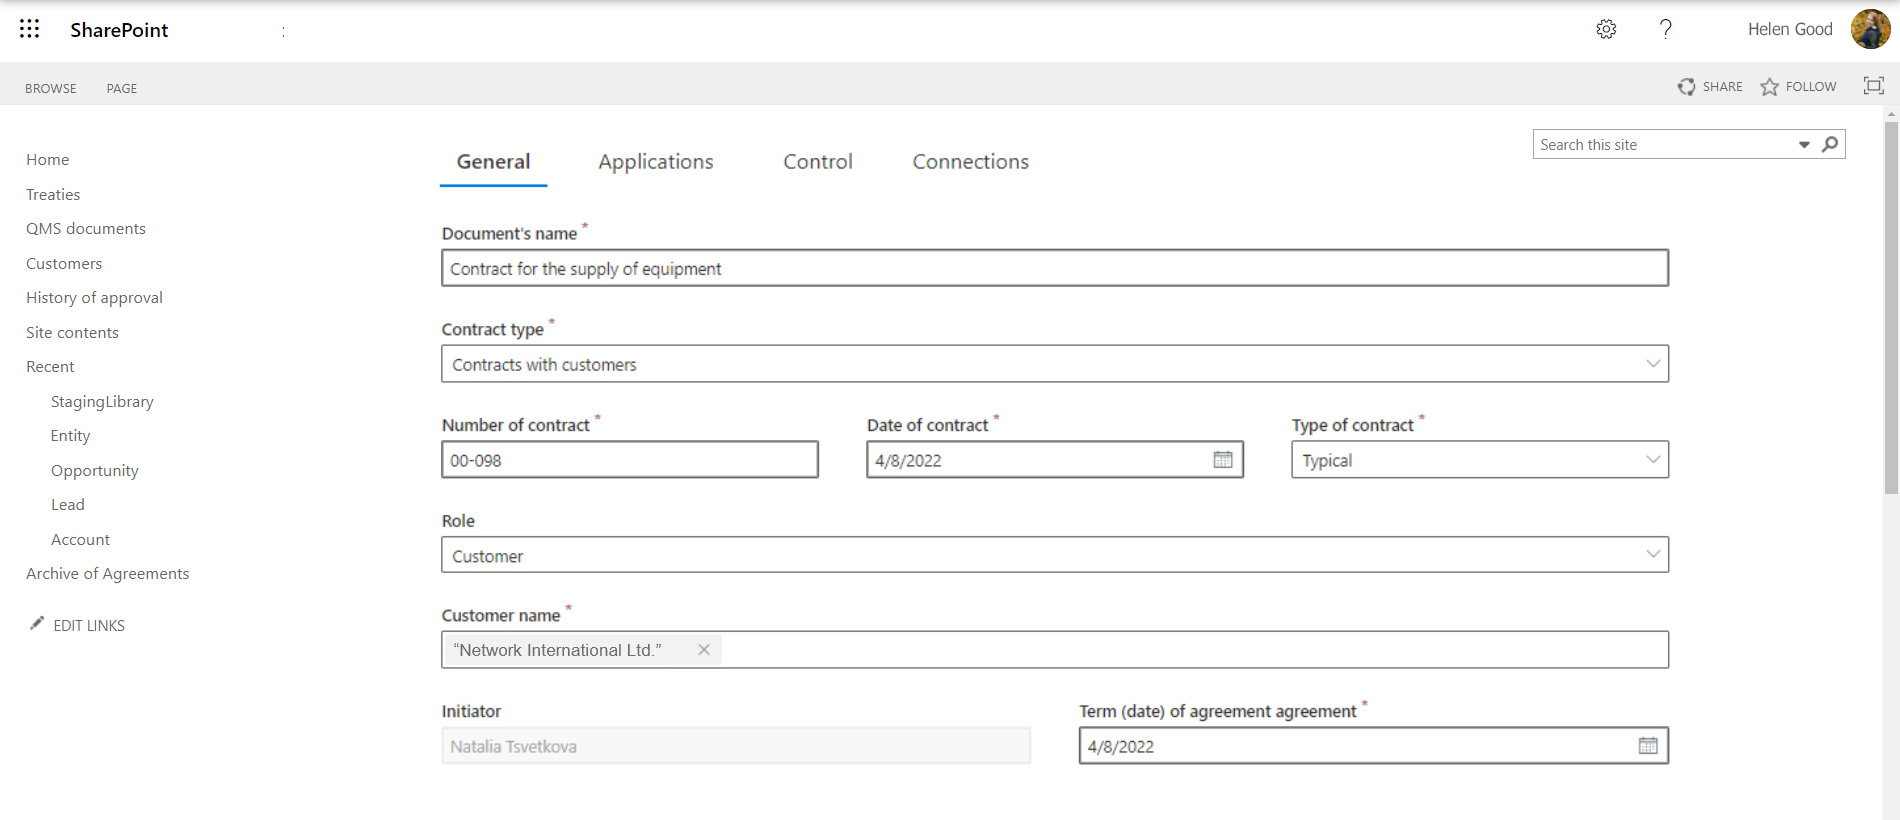Open the Date of contract calendar picker
This screenshot has height=820, width=1900.
click(x=1222, y=460)
